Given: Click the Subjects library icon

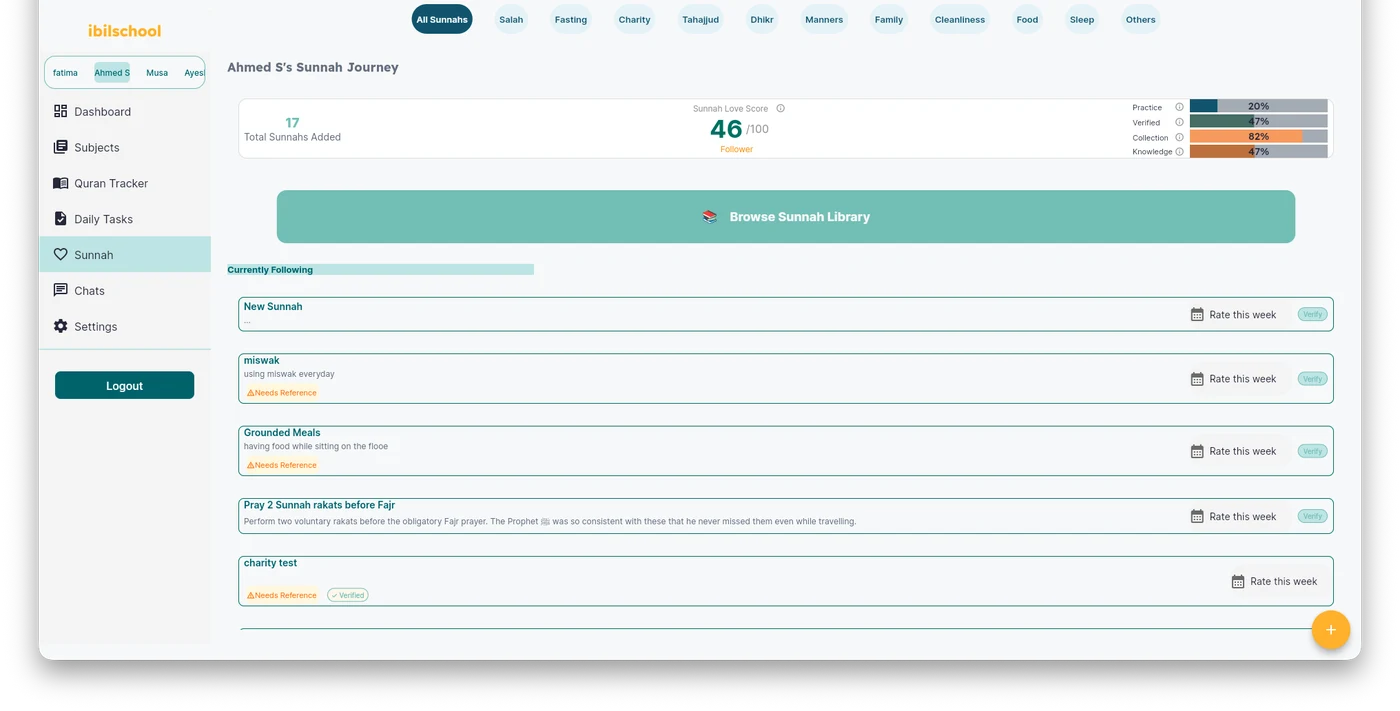Looking at the screenshot, I should coord(61,147).
